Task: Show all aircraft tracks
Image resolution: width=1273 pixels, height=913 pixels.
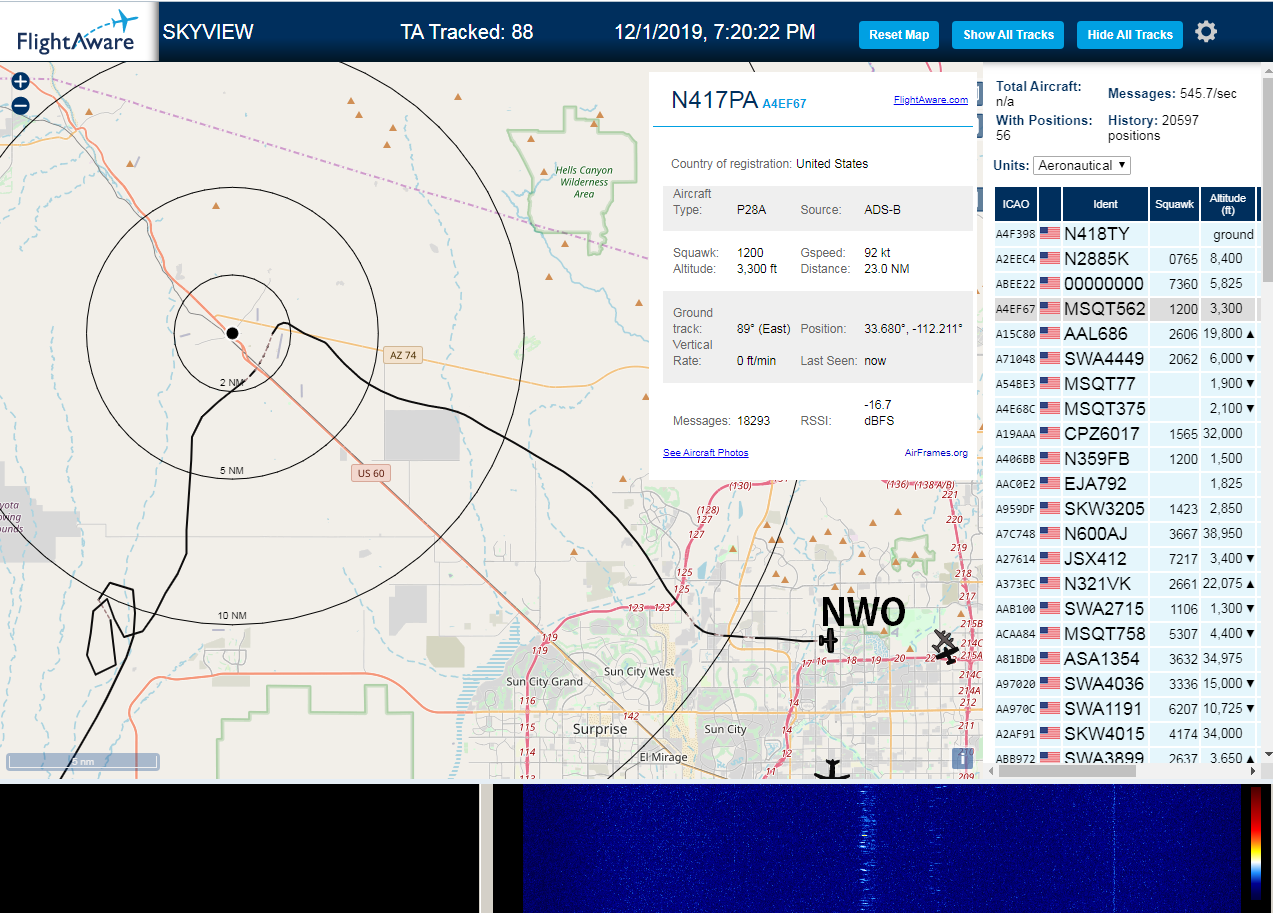Action: (1008, 34)
